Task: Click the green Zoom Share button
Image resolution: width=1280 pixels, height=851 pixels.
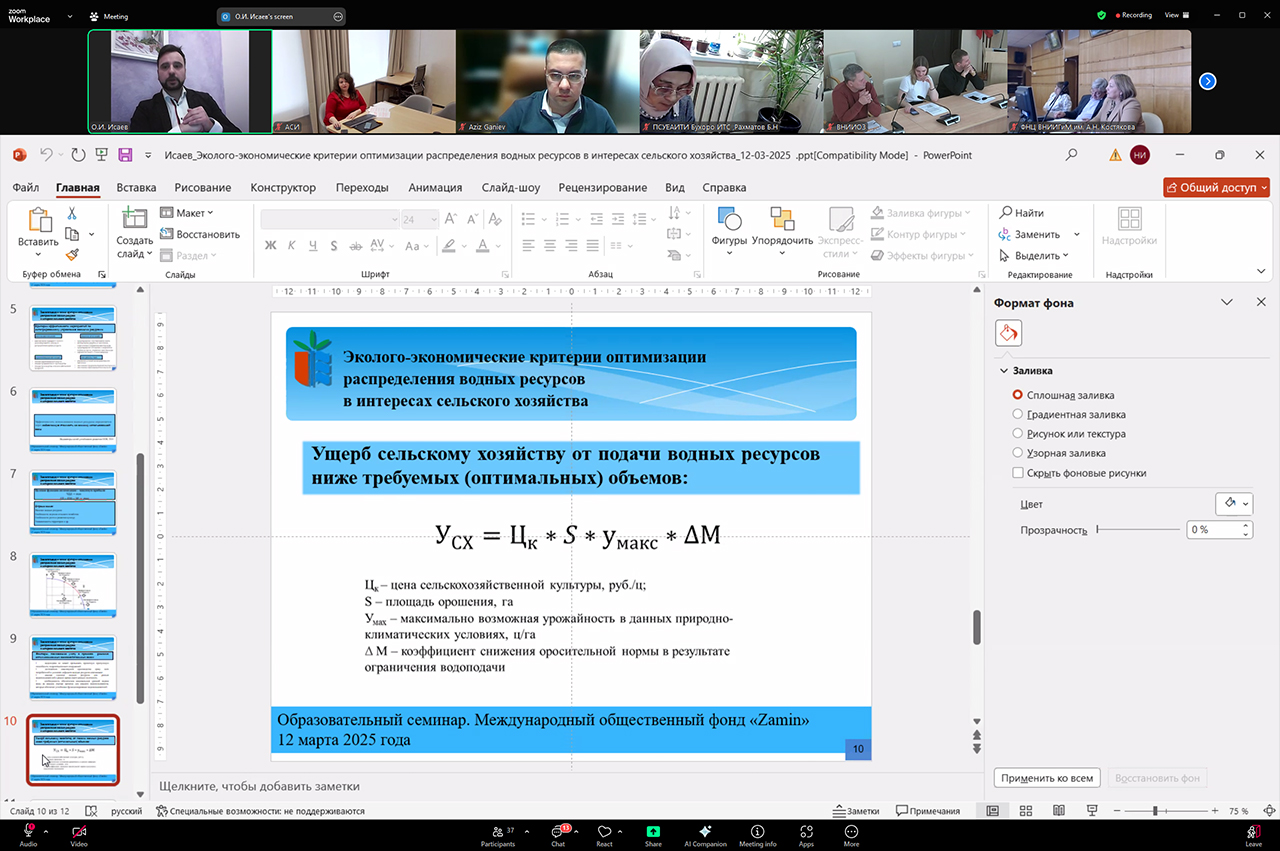Action: coord(653,834)
